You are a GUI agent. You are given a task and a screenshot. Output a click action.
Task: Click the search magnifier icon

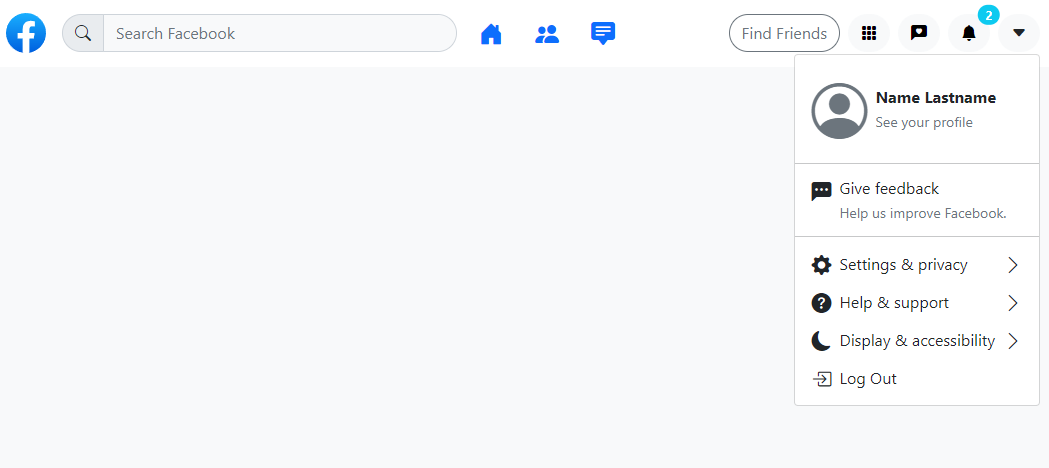83,33
